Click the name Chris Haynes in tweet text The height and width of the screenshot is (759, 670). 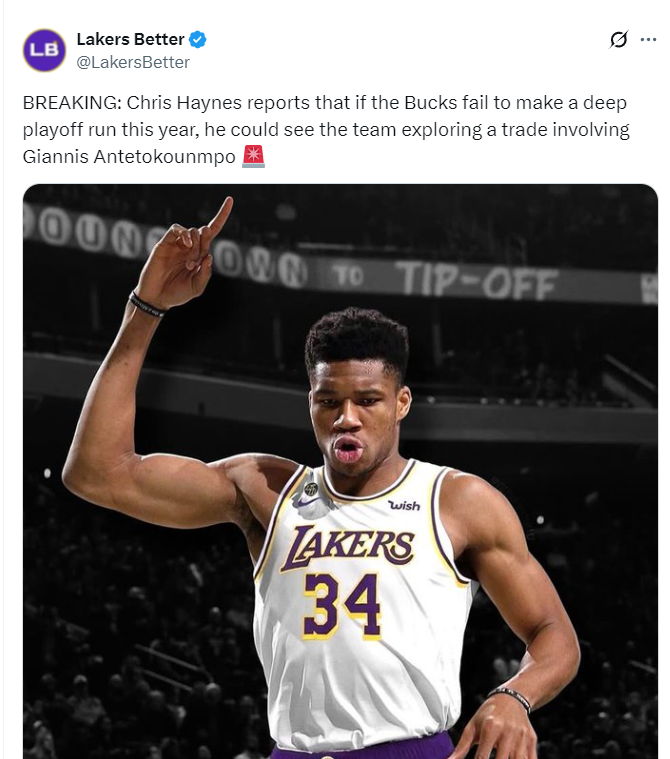pyautogui.click(x=184, y=103)
